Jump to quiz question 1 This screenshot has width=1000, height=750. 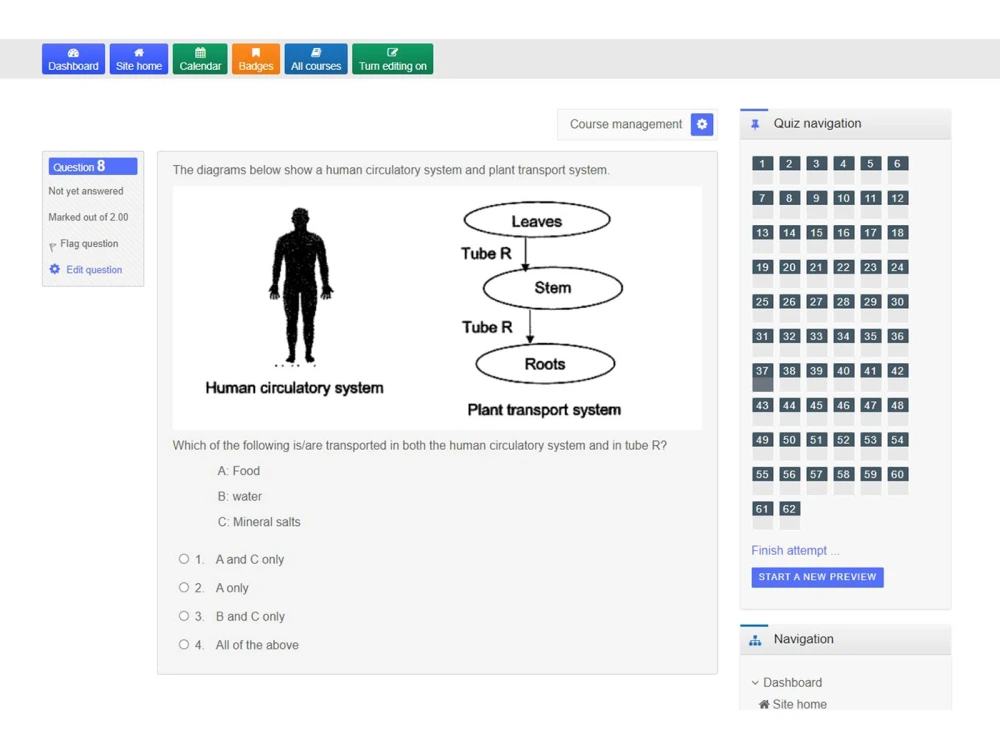[762, 168]
